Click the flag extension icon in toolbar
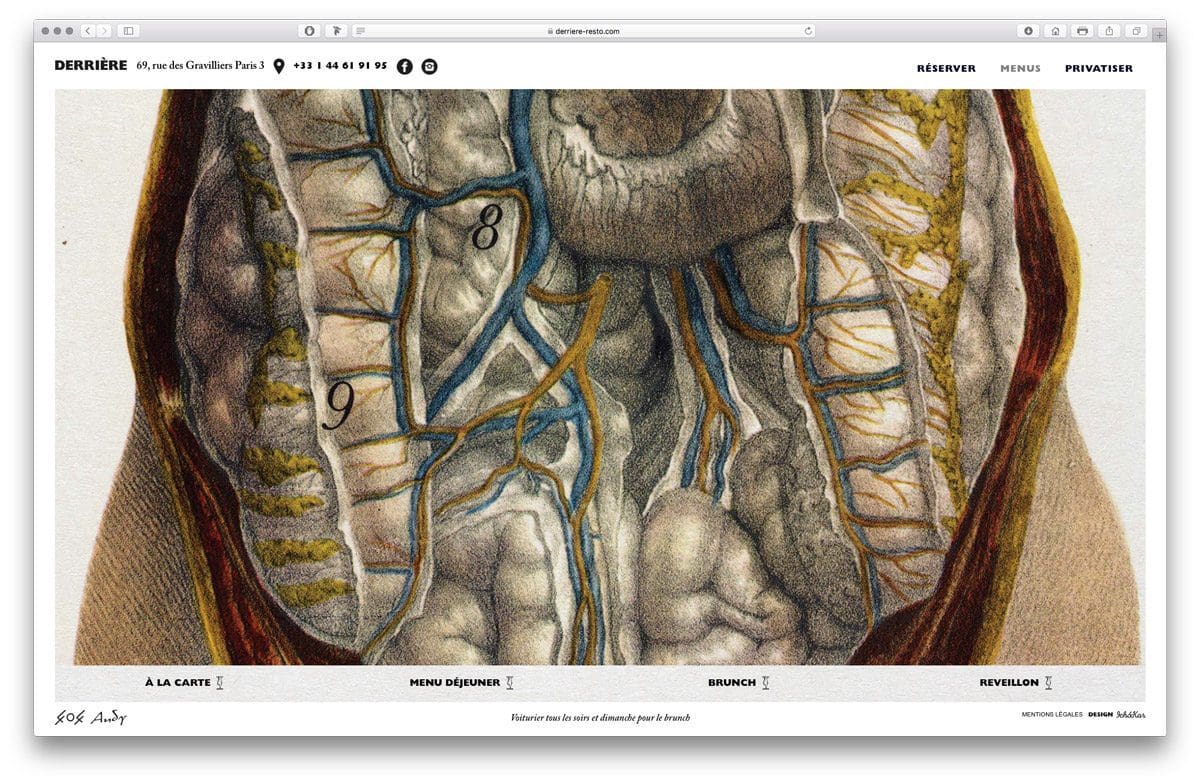The image size is (1200, 784). coord(336,31)
